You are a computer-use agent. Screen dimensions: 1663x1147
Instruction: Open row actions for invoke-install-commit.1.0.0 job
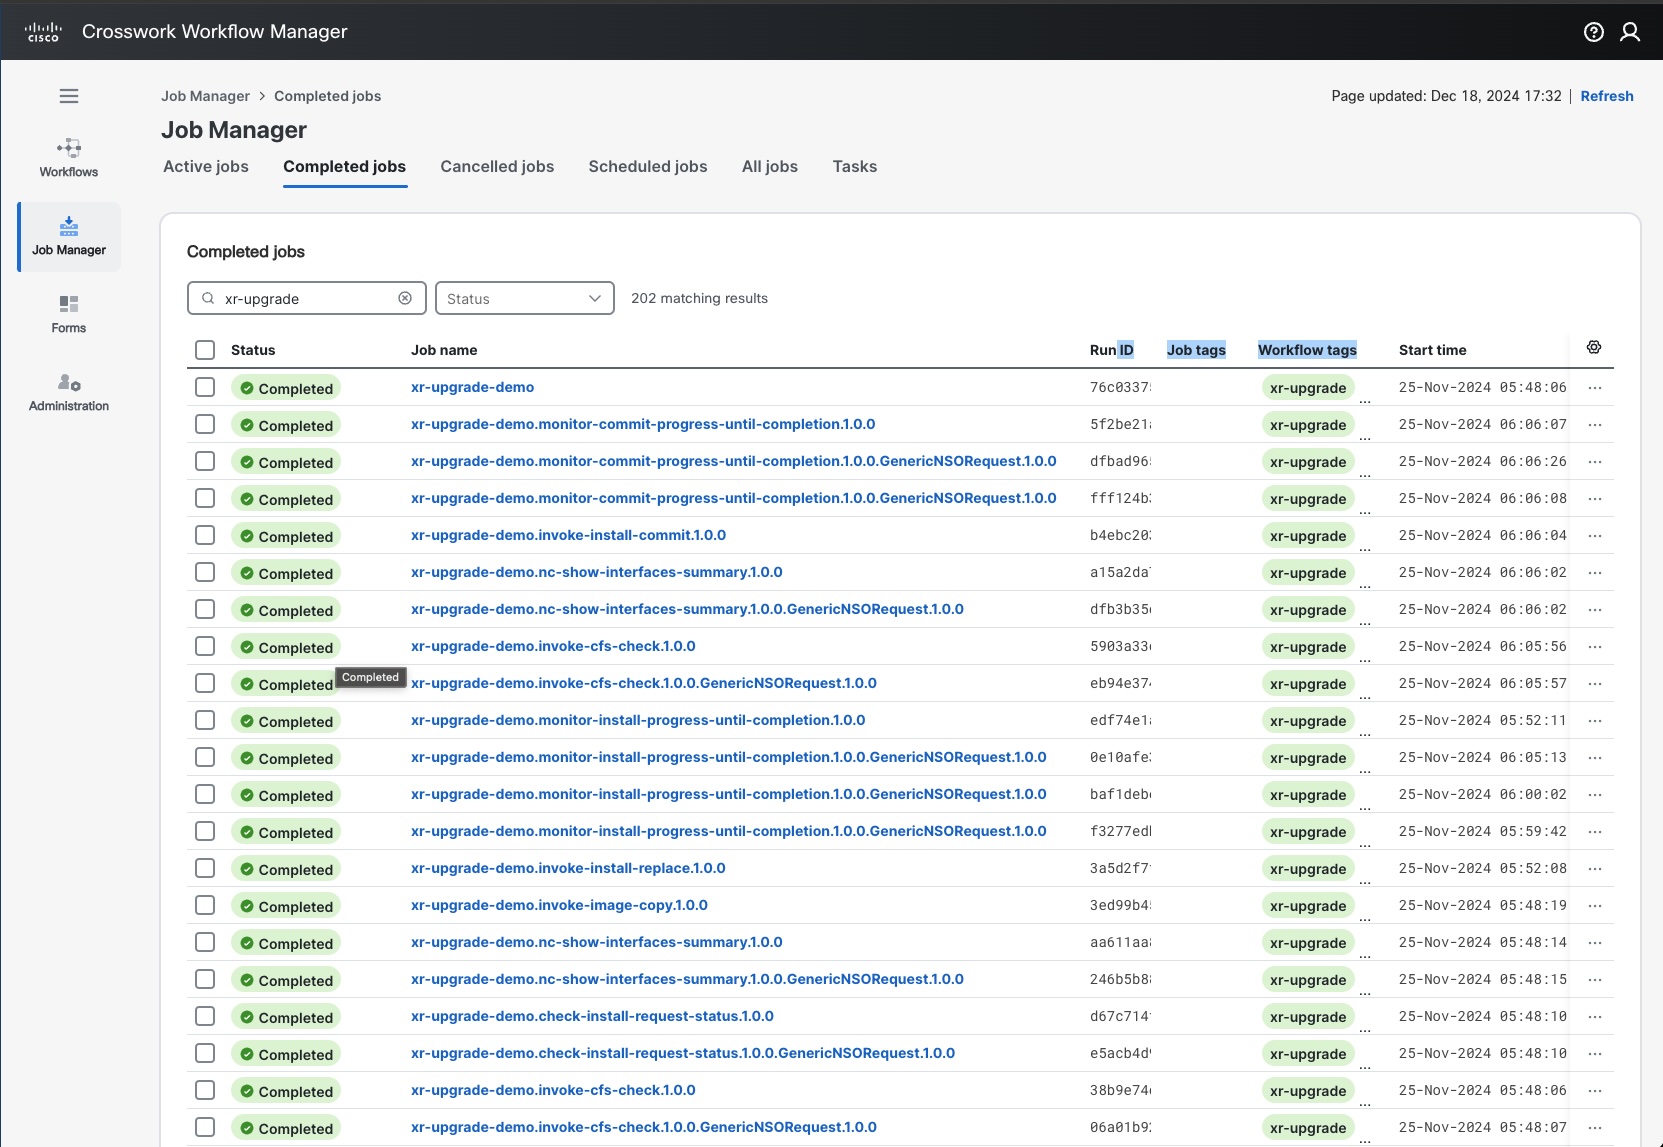coord(1595,535)
